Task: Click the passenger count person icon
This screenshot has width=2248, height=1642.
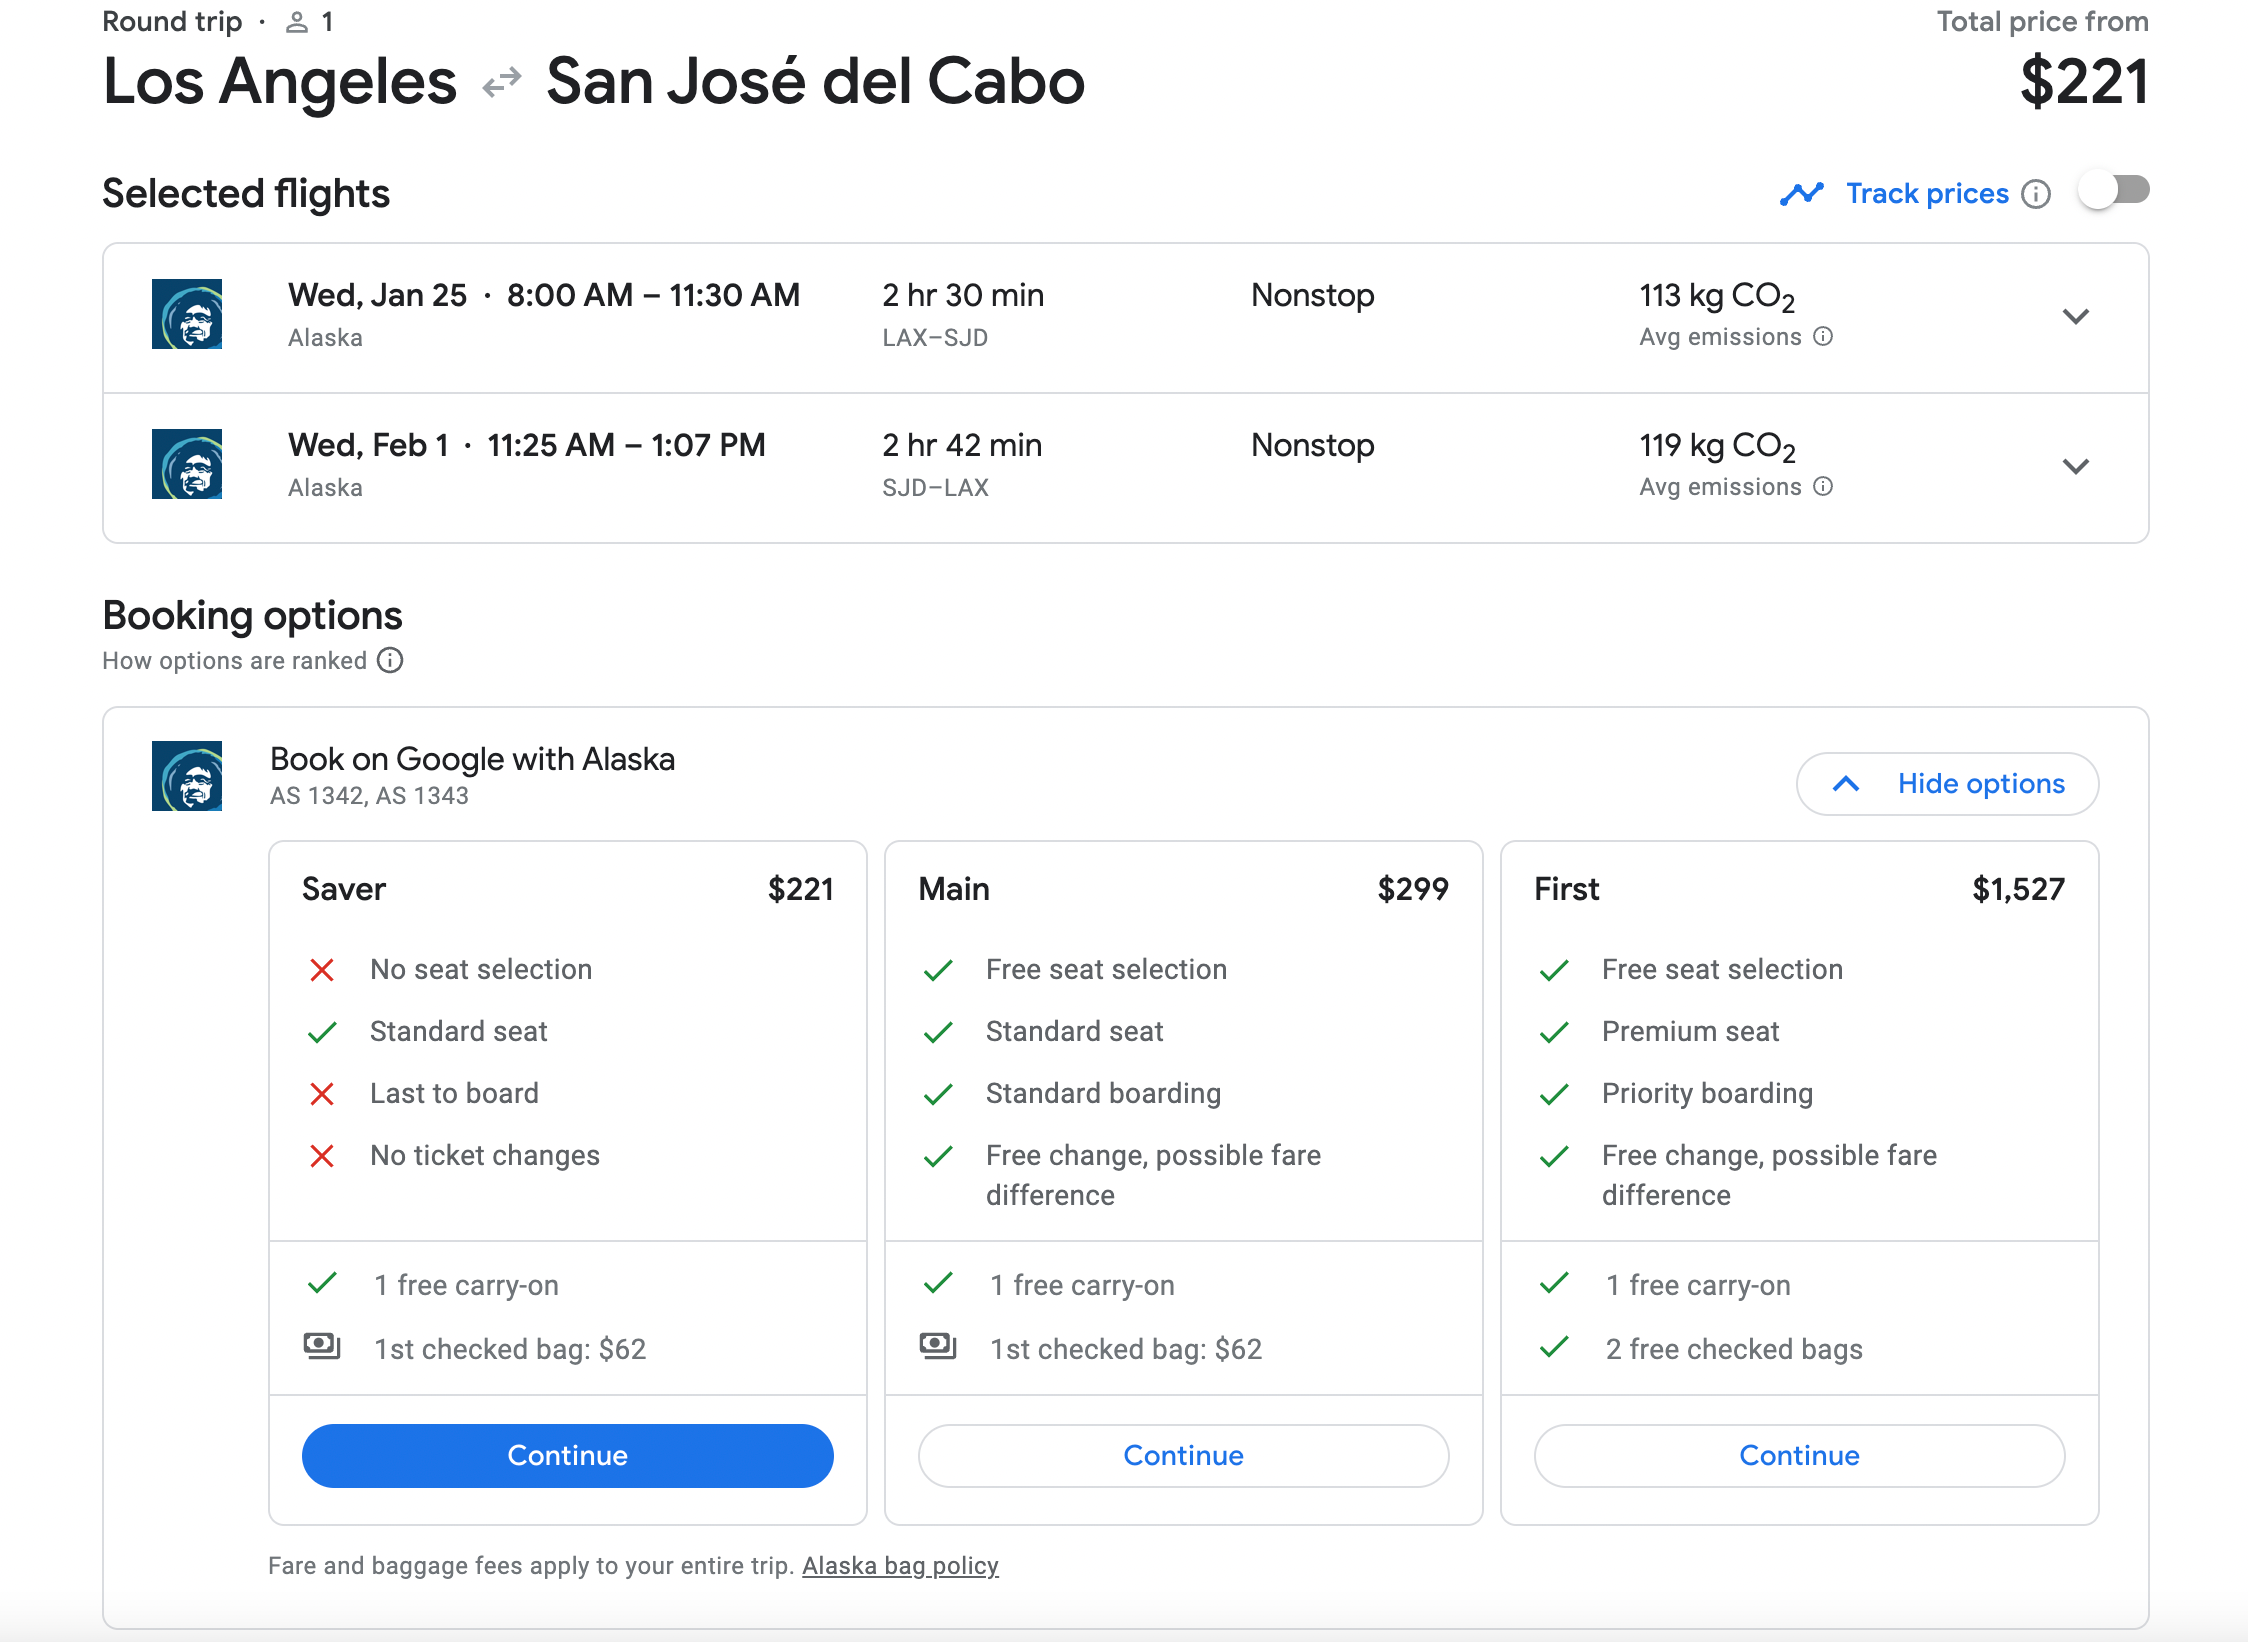Action: click(x=297, y=22)
